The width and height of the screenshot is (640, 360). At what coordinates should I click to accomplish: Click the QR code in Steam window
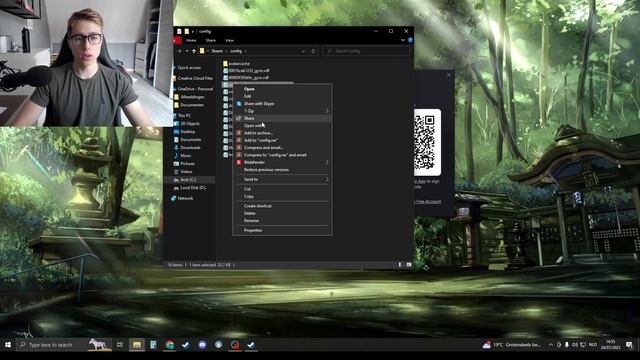[x=427, y=142]
